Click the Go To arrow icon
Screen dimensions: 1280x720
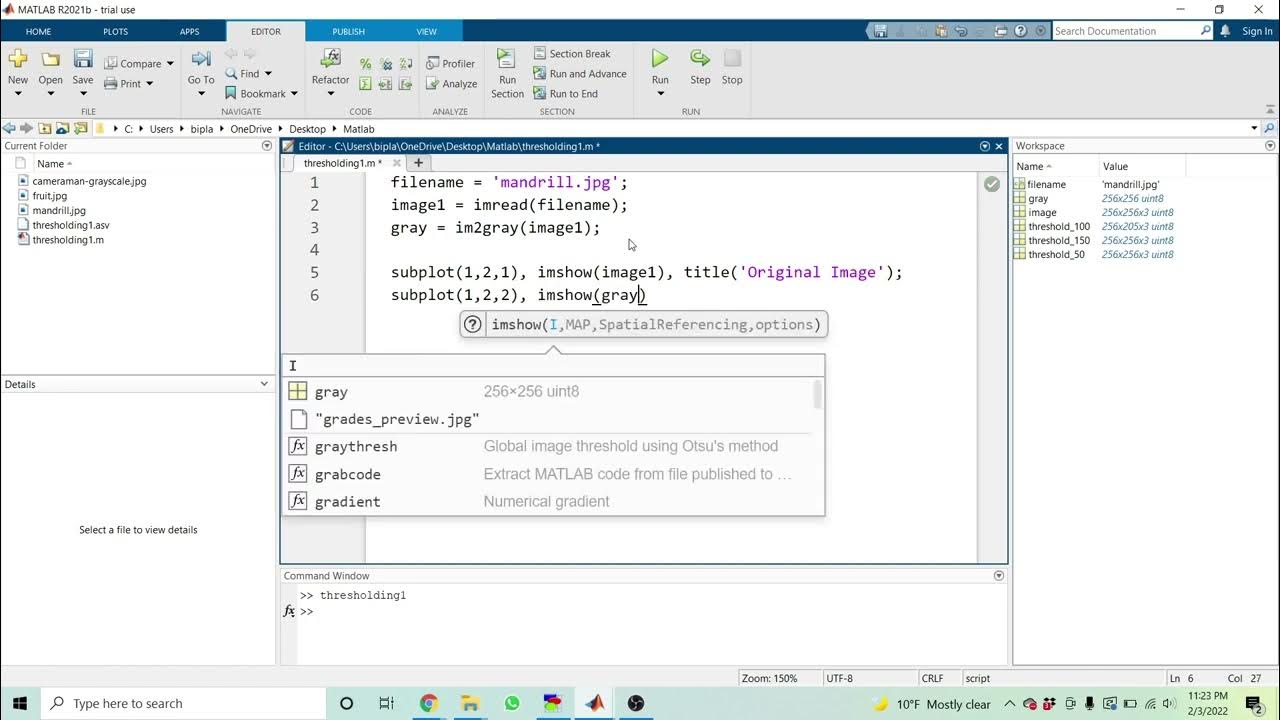[201, 59]
